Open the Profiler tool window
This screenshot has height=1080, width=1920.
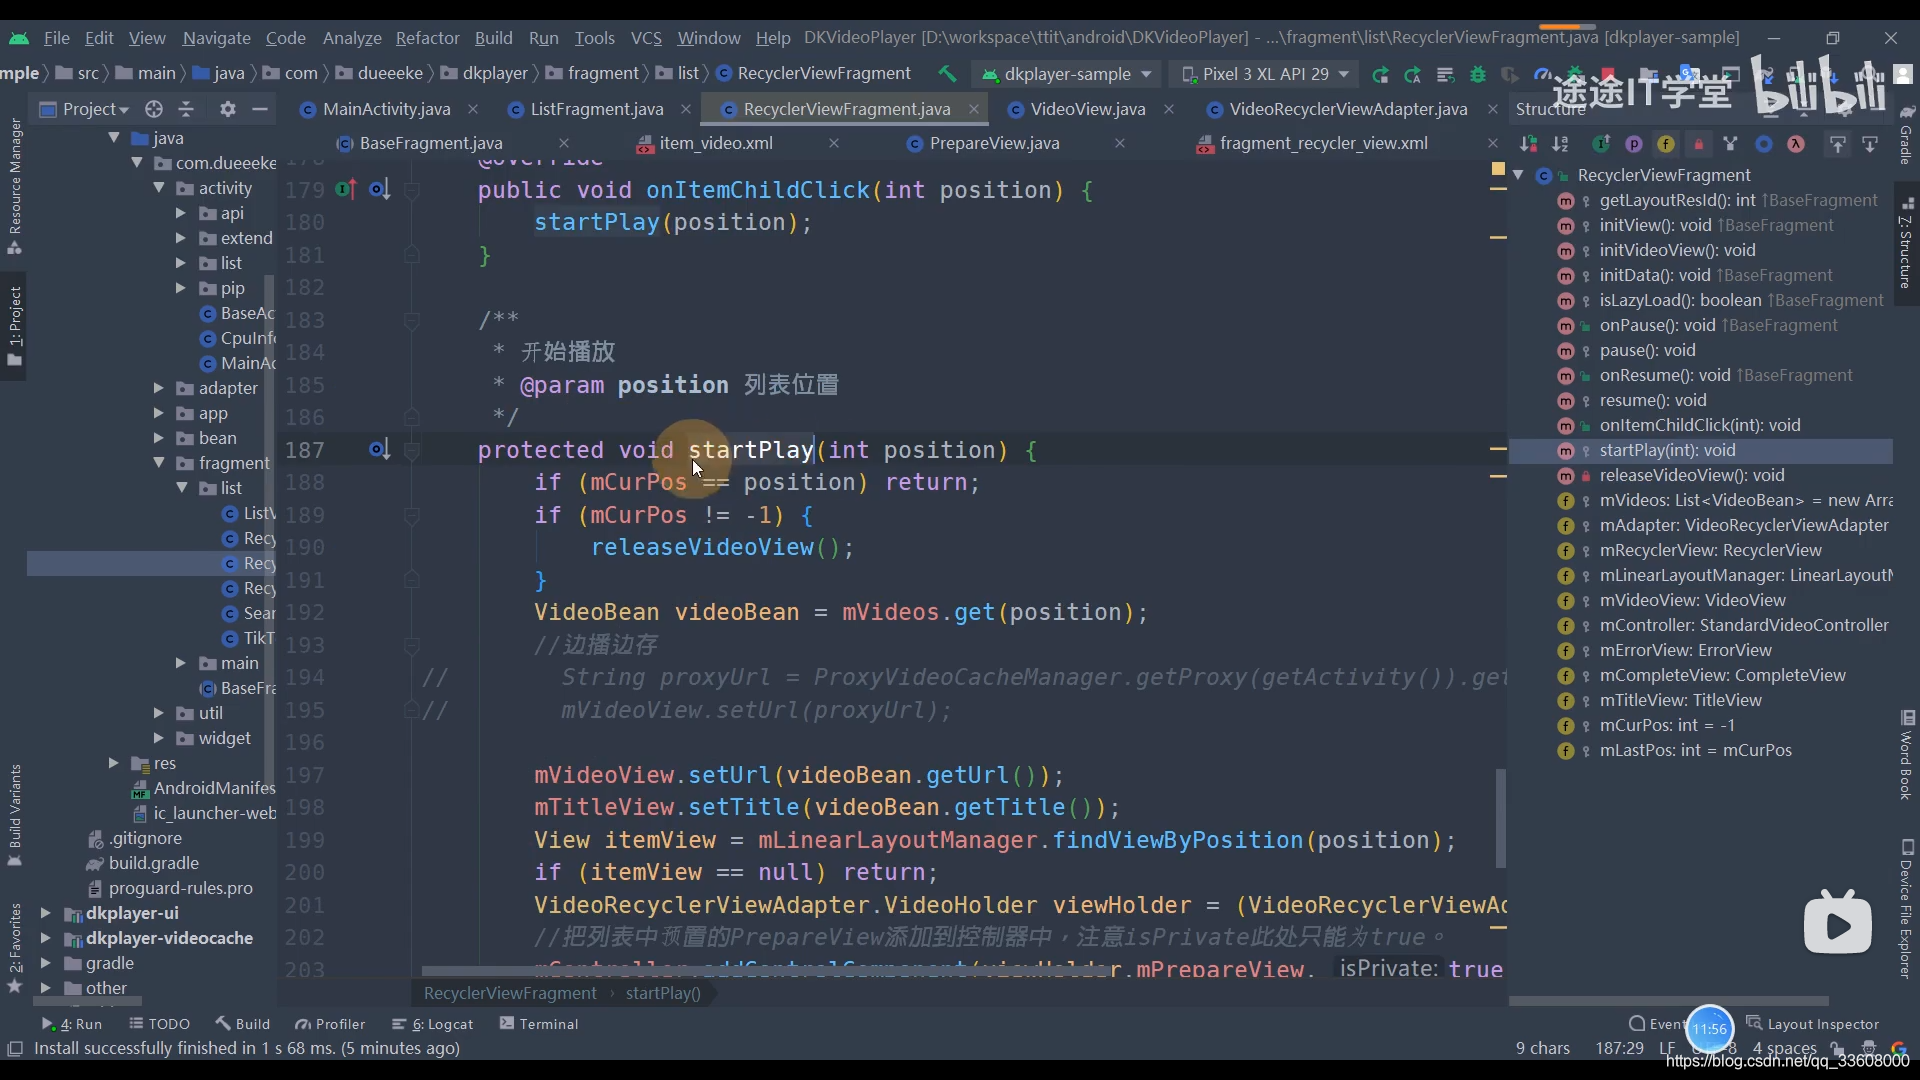pyautogui.click(x=330, y=1024)
